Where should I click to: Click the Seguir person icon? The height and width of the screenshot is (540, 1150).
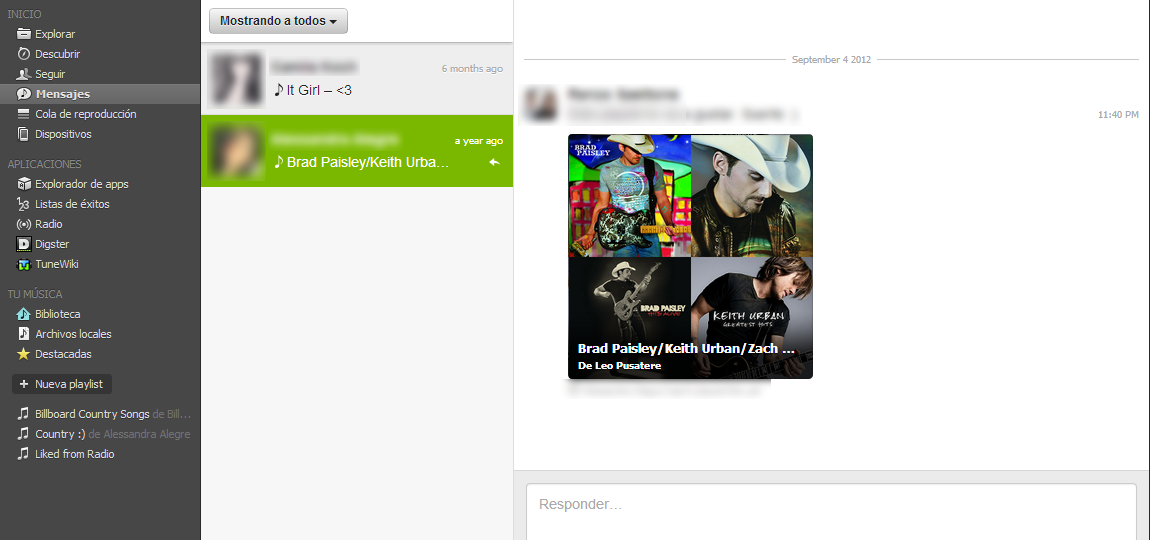point(24,74)
